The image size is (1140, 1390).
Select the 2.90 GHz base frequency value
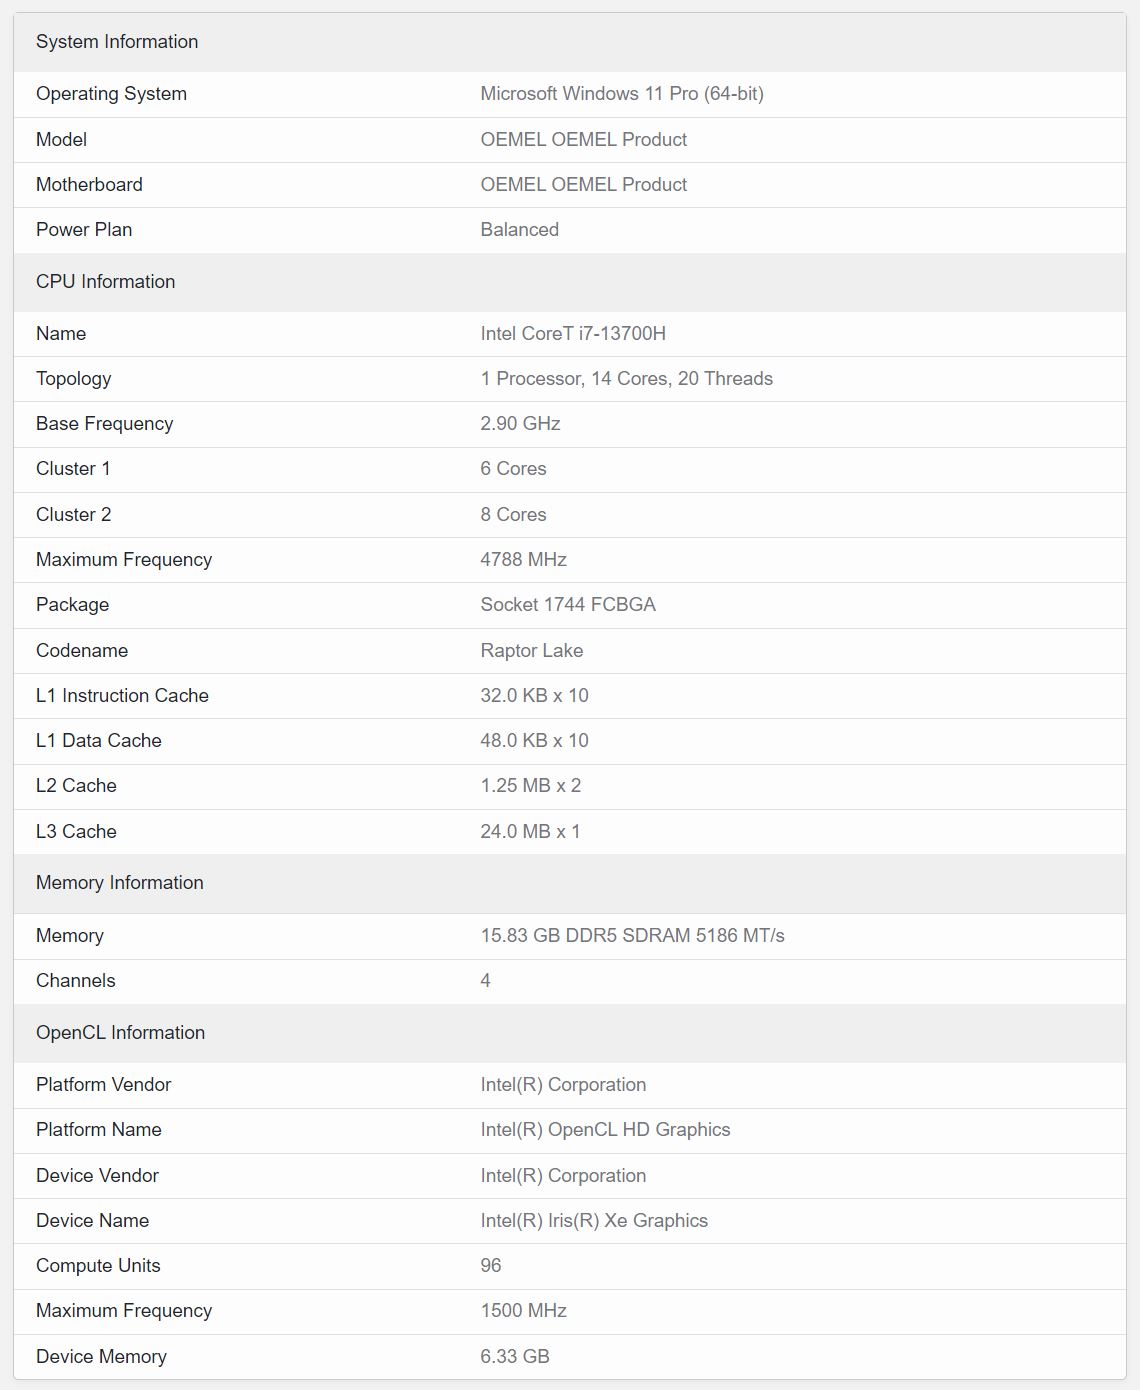click(520, 424)
